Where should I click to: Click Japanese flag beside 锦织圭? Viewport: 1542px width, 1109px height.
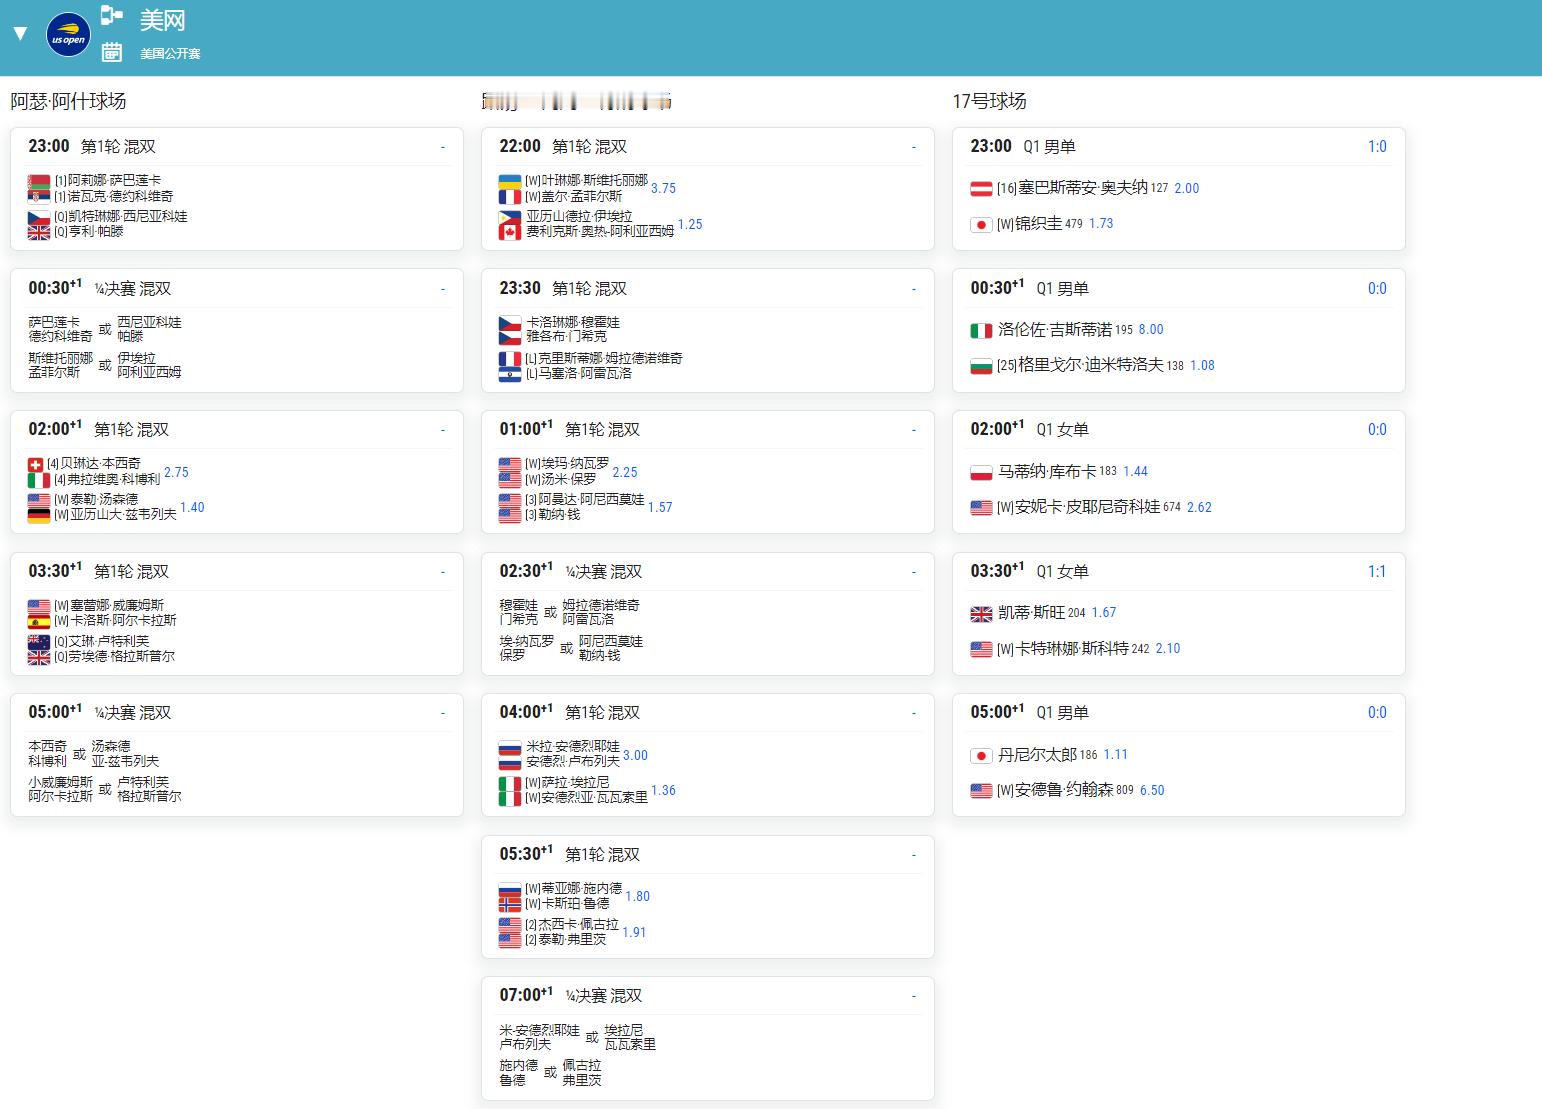click(x=981, y=224)
